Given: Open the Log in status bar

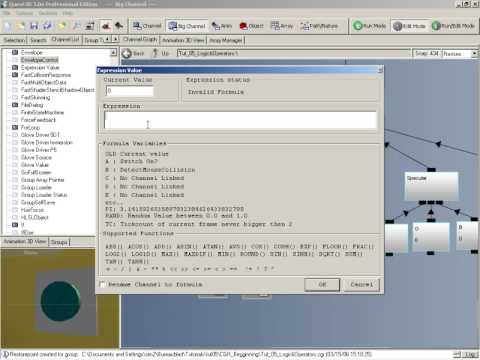Looking at the screenshot, I should (x=471, y=354).
